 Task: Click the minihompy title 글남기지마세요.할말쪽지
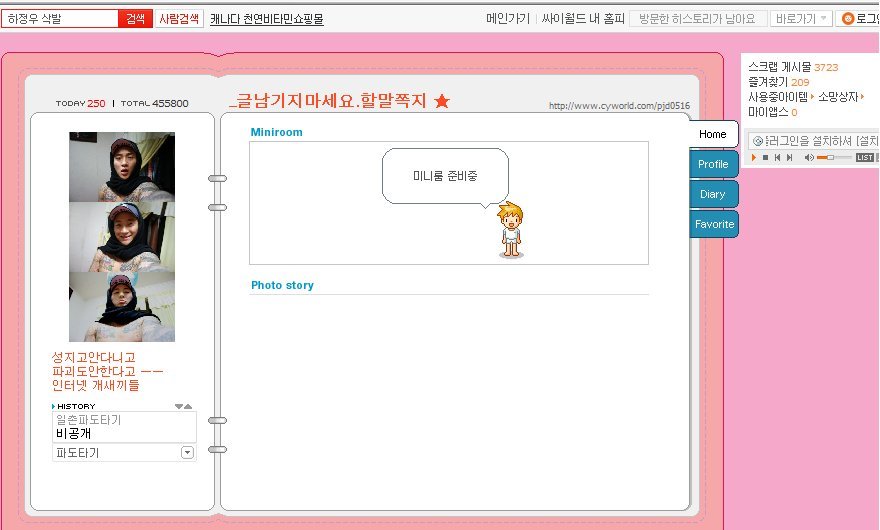329,101
